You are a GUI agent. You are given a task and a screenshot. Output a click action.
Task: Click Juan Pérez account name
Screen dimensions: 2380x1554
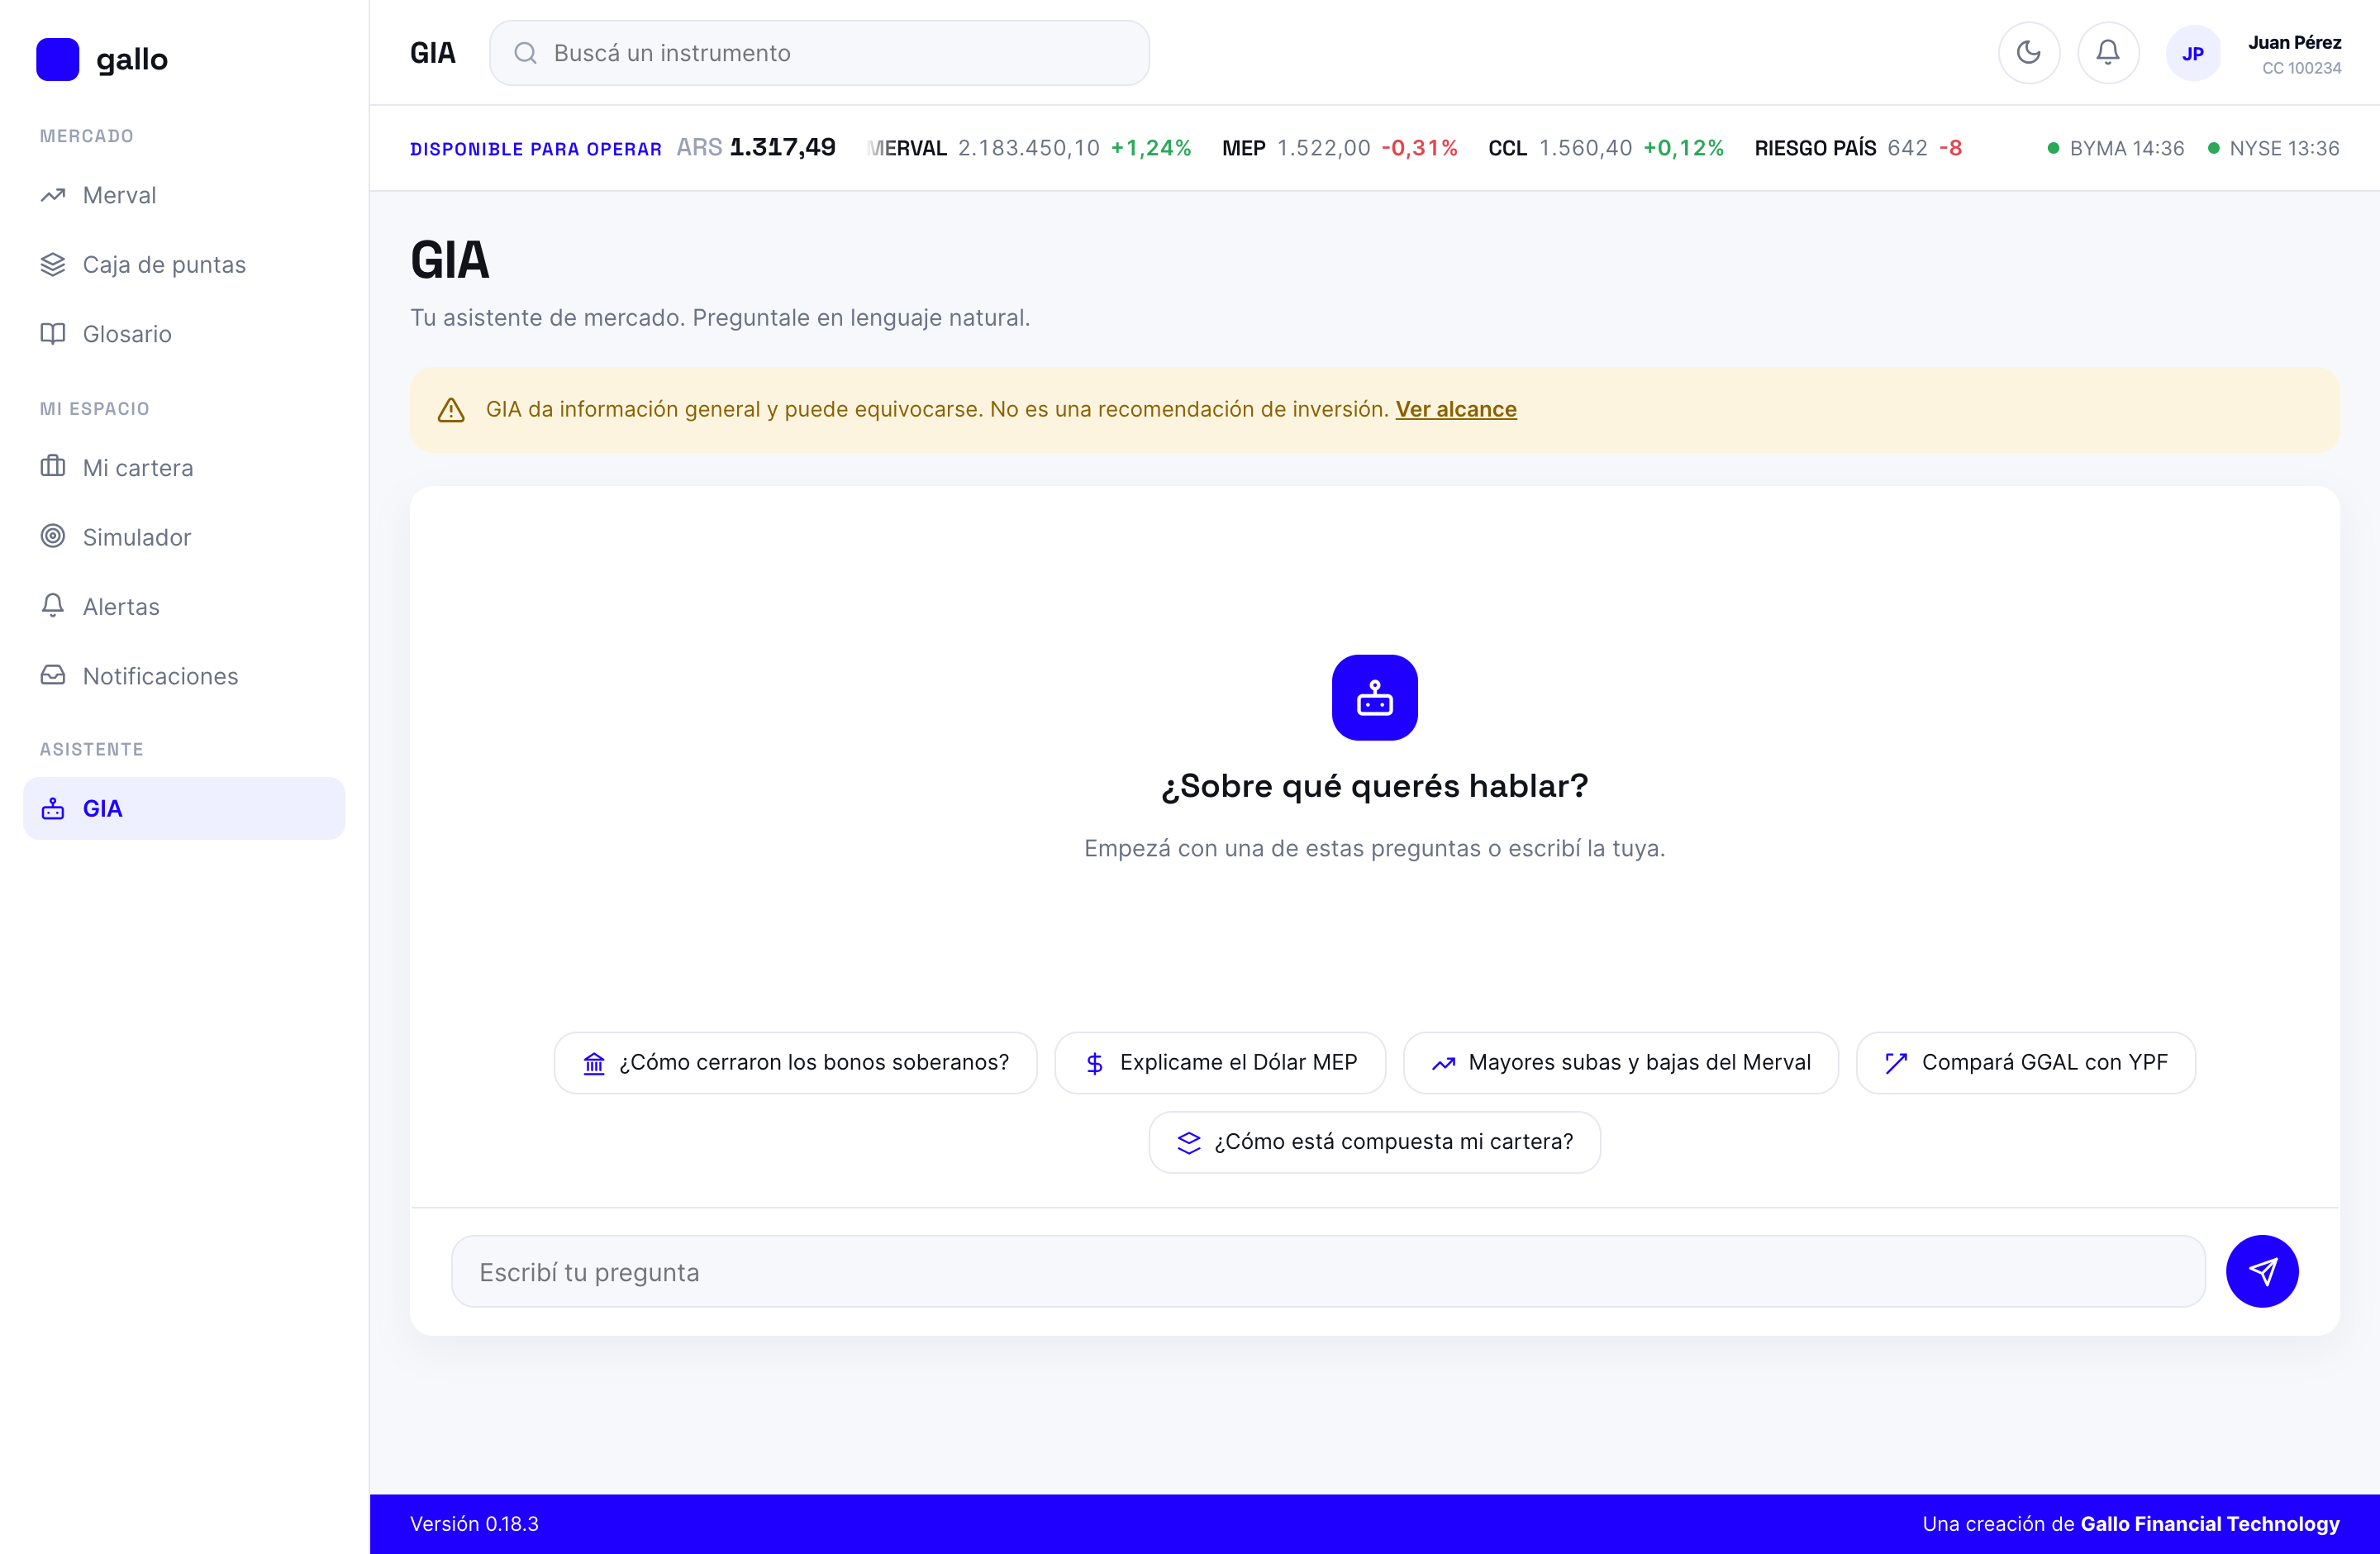click(x=2294, y=42)
